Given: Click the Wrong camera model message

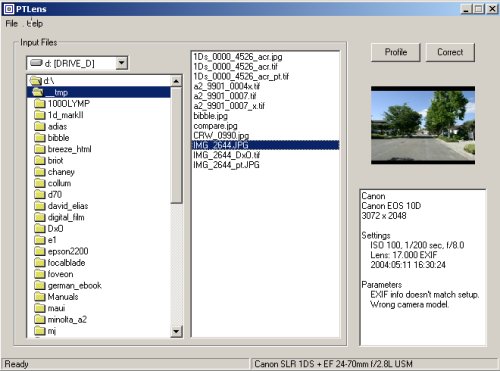Looking at the screenshot, I should tap(410, 304).
